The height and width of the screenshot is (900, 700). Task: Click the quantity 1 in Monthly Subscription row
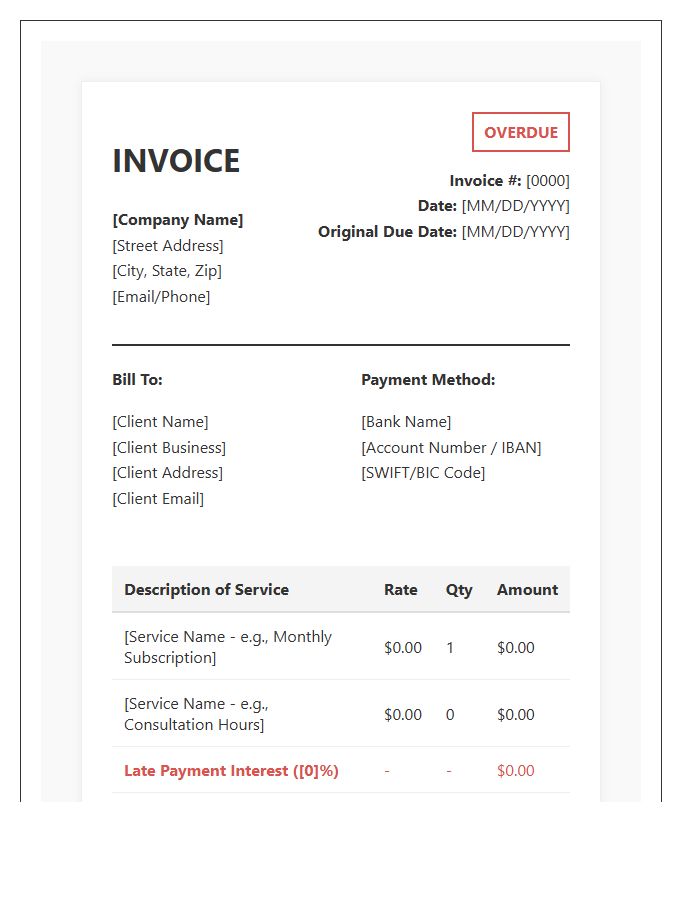pyautogui.click(x=450, y=647)
